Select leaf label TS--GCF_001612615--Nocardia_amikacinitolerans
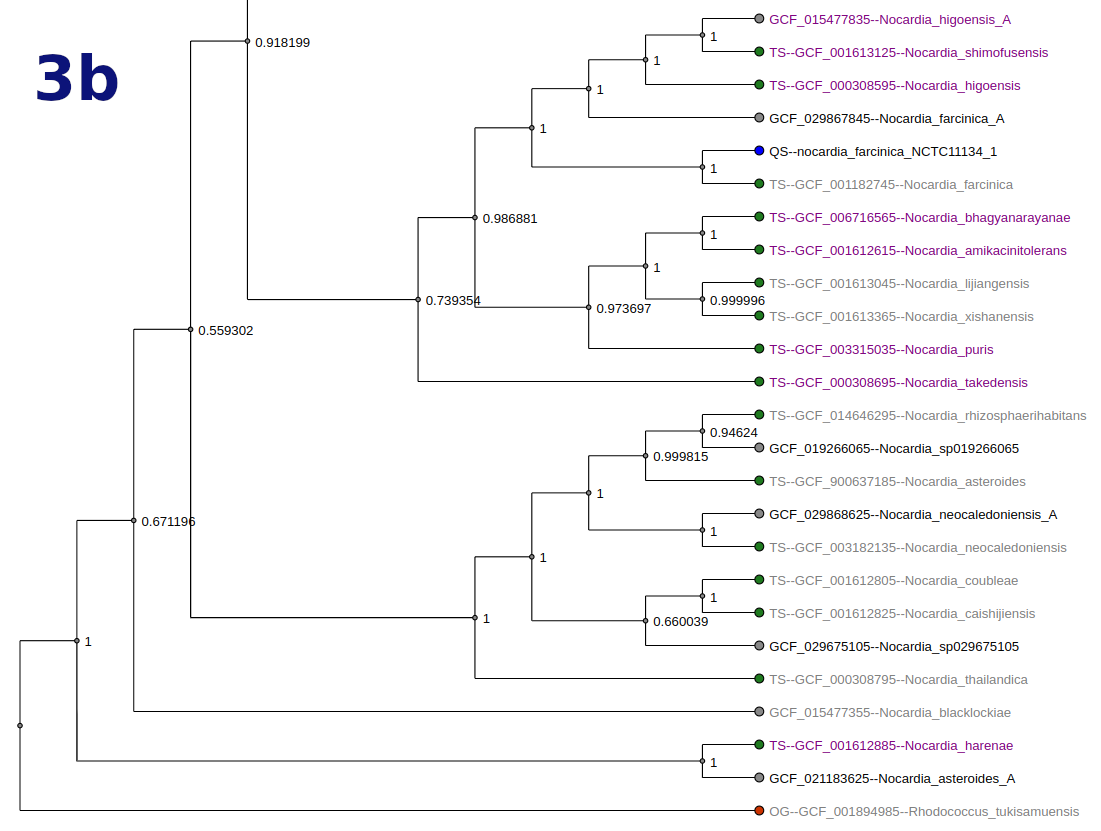This screenshot has height=831, width=1101. pos(918,251)
